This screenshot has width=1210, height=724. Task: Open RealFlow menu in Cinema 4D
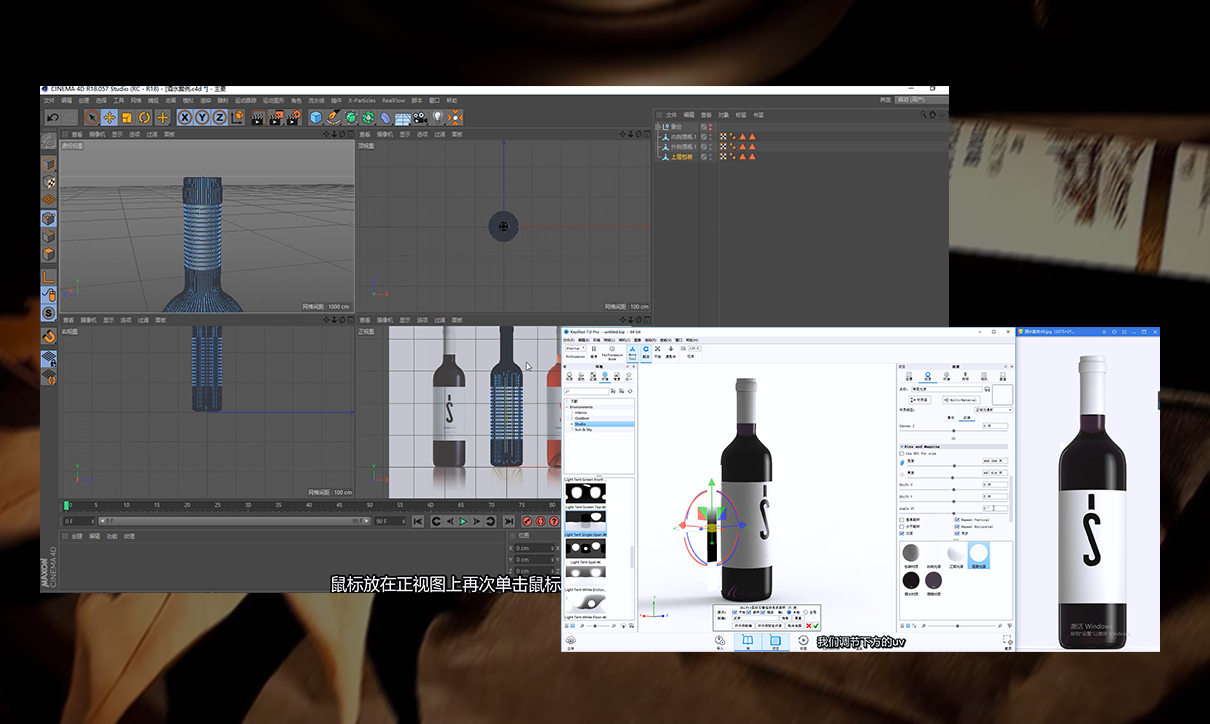pos(394,100)
